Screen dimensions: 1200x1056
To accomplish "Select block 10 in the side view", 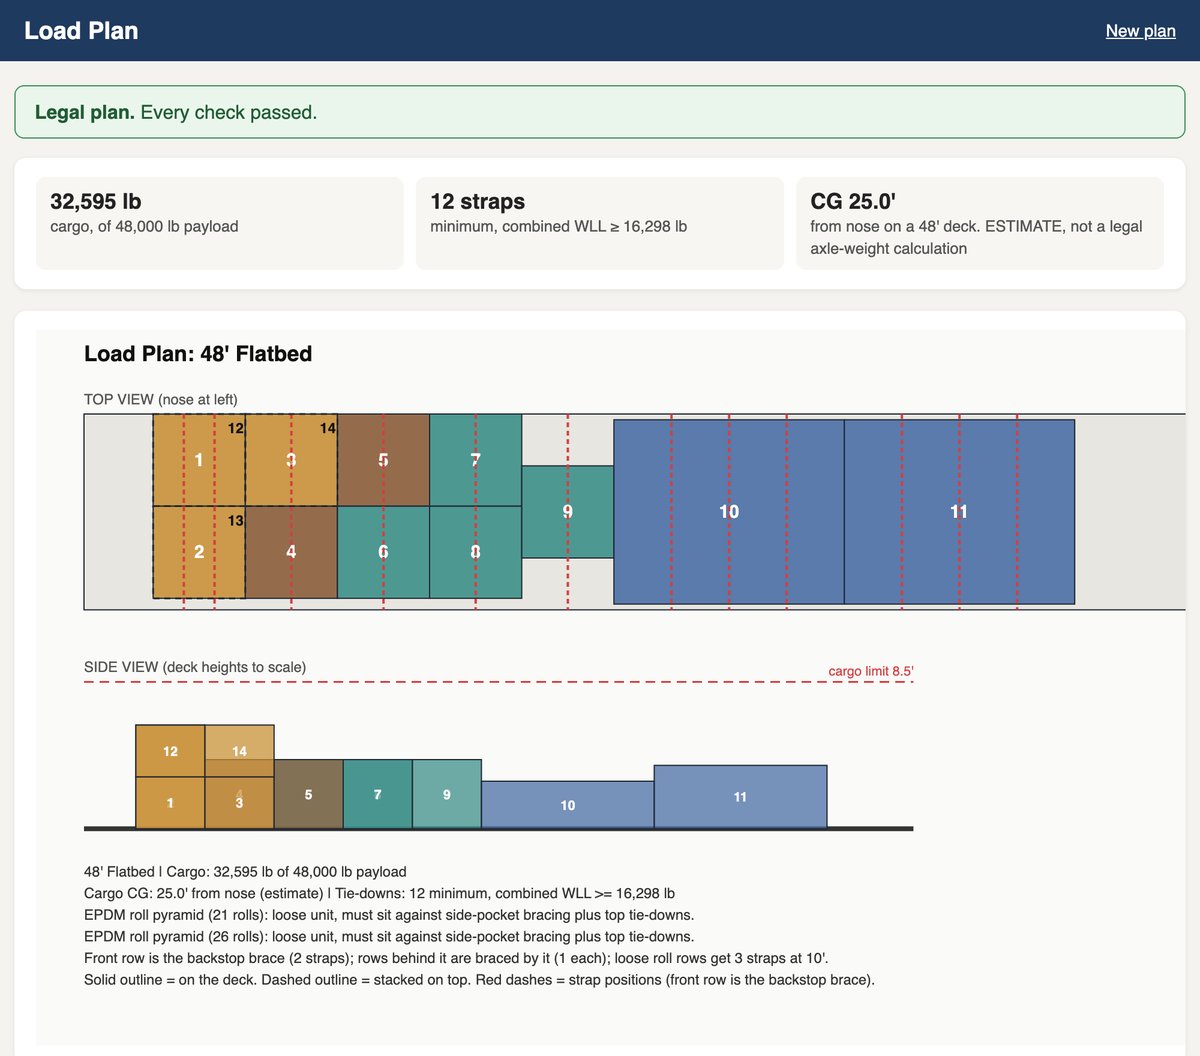I will click(x=568, y=805).
